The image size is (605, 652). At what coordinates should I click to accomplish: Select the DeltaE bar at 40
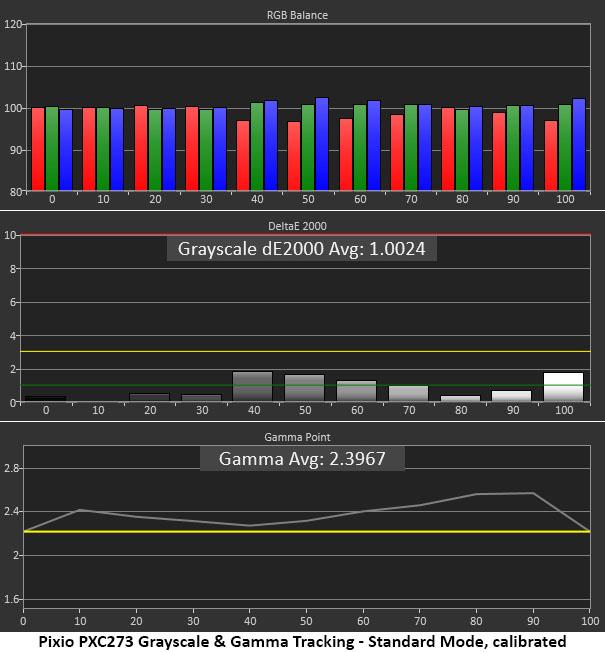click(252, 387)
